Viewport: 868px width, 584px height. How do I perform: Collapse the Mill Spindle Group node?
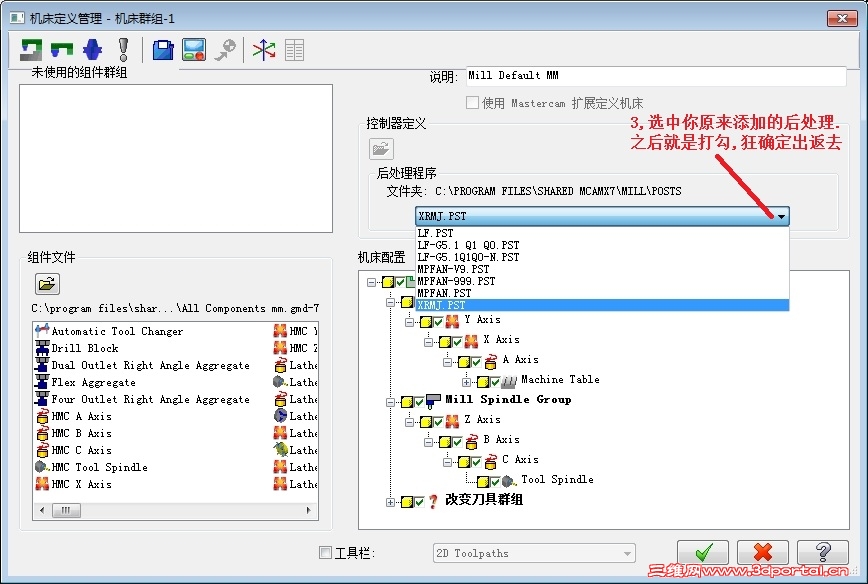(x=390, y=402)
